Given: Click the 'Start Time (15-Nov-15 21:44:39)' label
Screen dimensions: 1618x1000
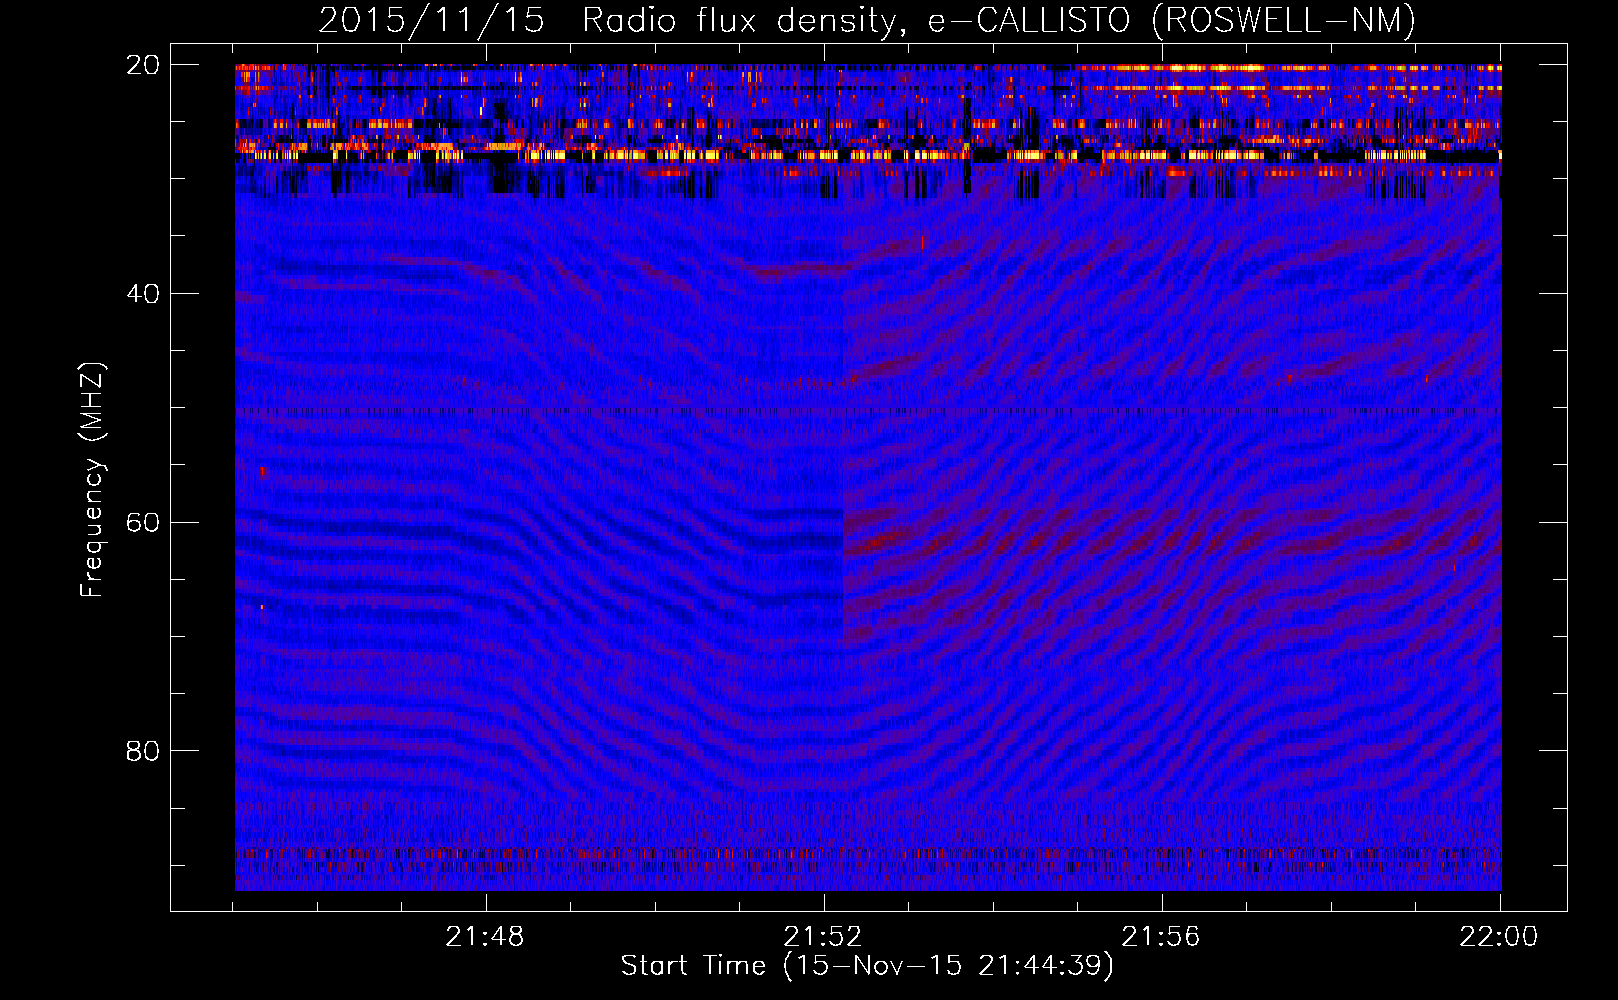Looking at the screenshot, I should [867, 966].
